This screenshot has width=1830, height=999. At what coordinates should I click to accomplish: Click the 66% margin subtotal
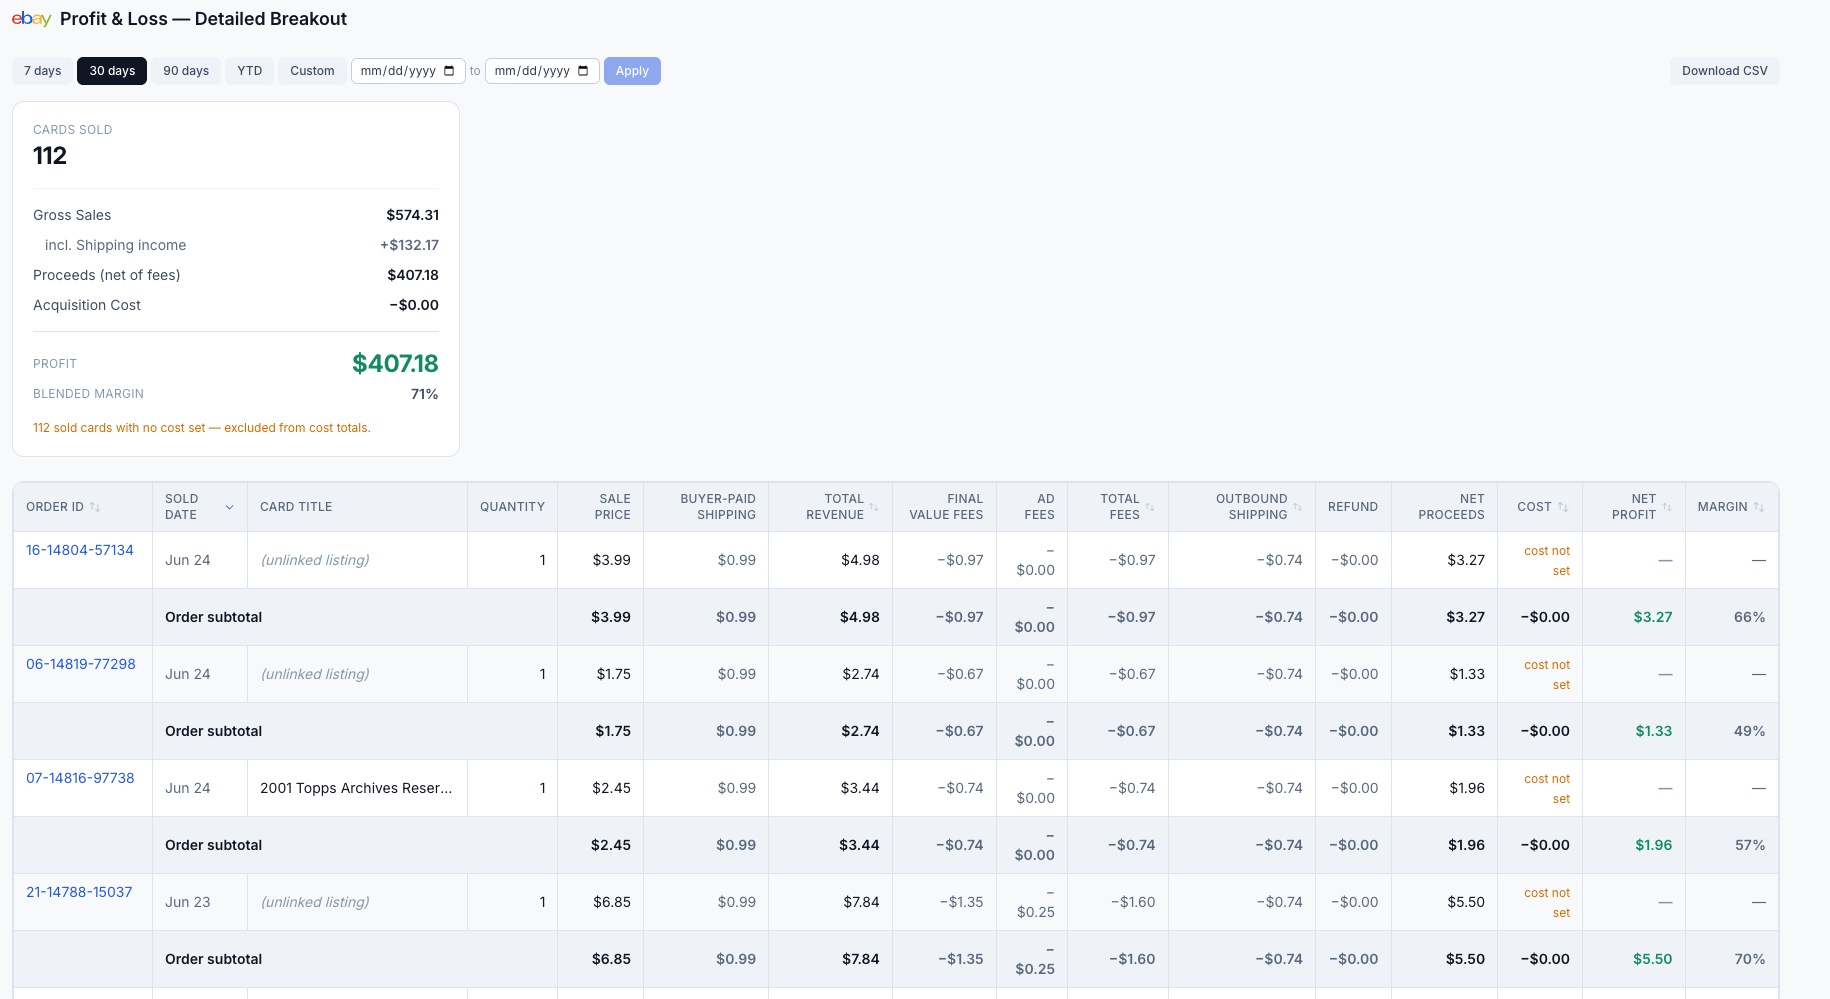[x=1750, y=617]
